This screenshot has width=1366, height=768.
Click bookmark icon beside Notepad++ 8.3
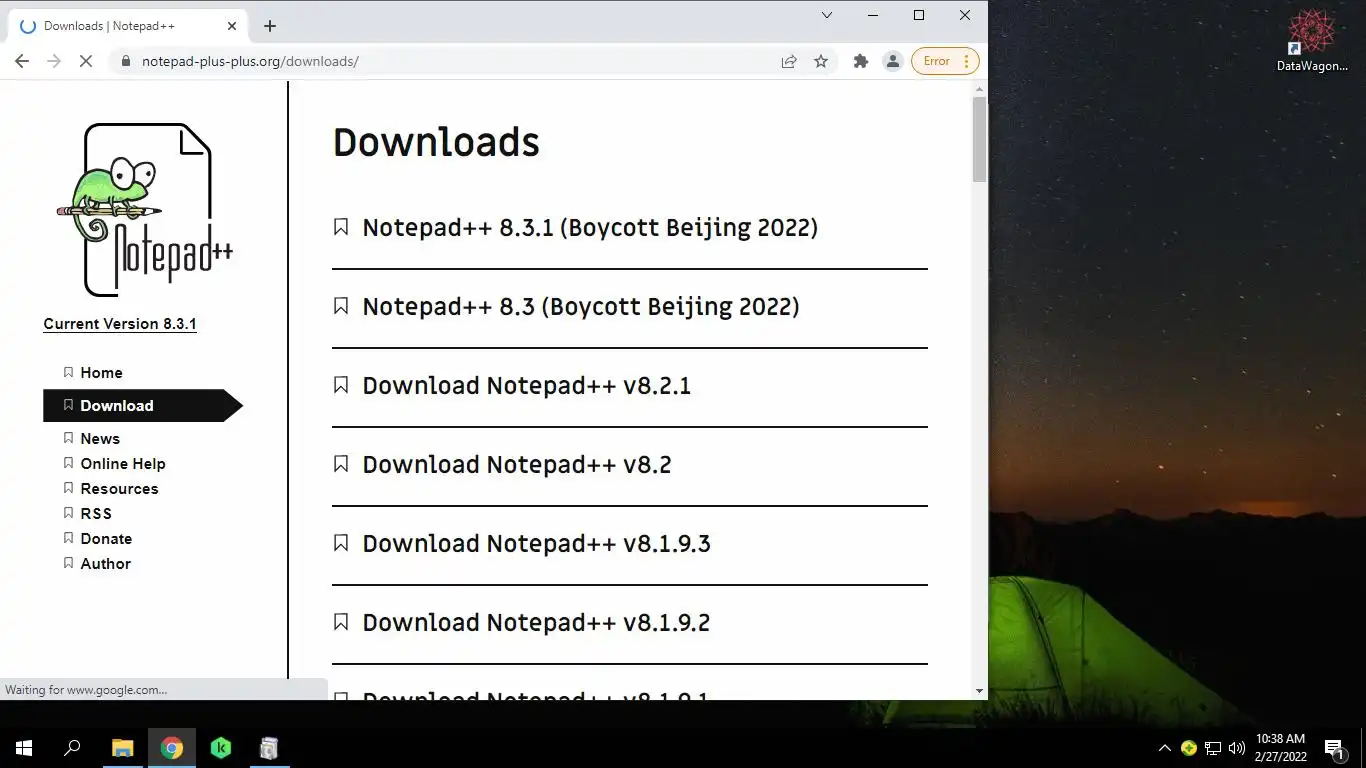(341, 306)
